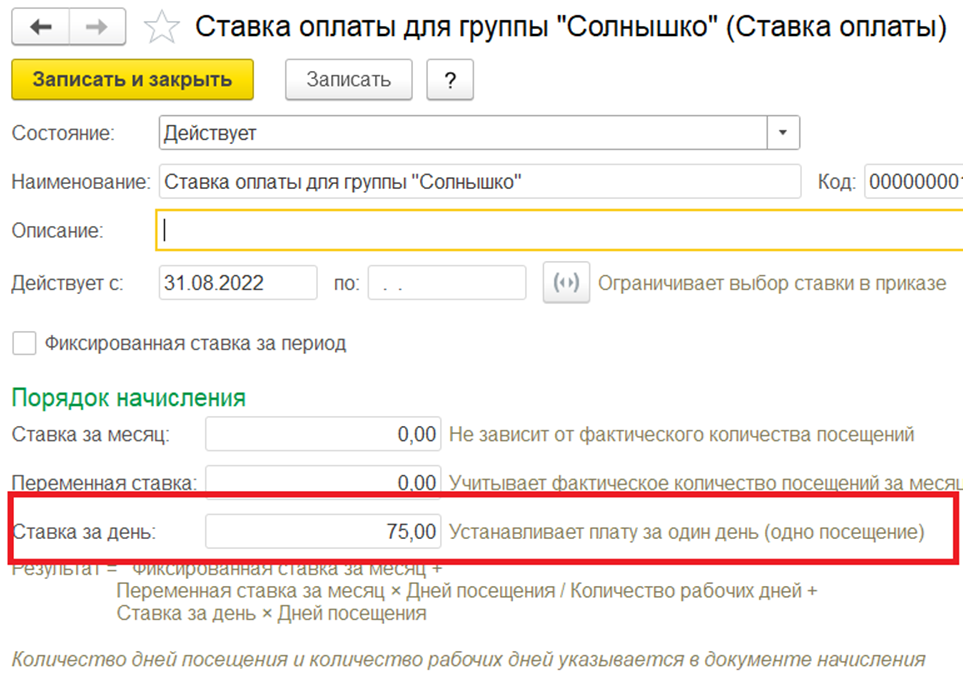The height and width of the screenshot is (675, 963).
Task: Click the date range selector icon button
Action: point(566,283)
